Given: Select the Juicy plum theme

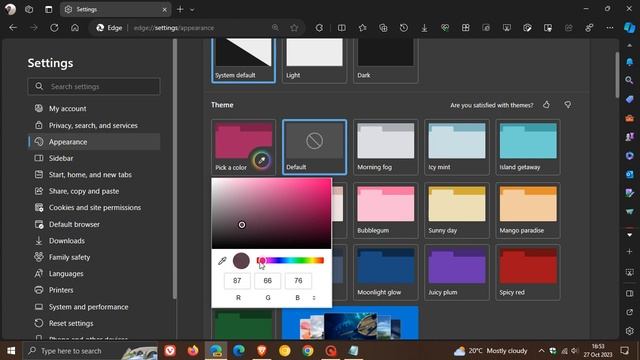Looking at the screenshot, I should [x=457, y=272].
